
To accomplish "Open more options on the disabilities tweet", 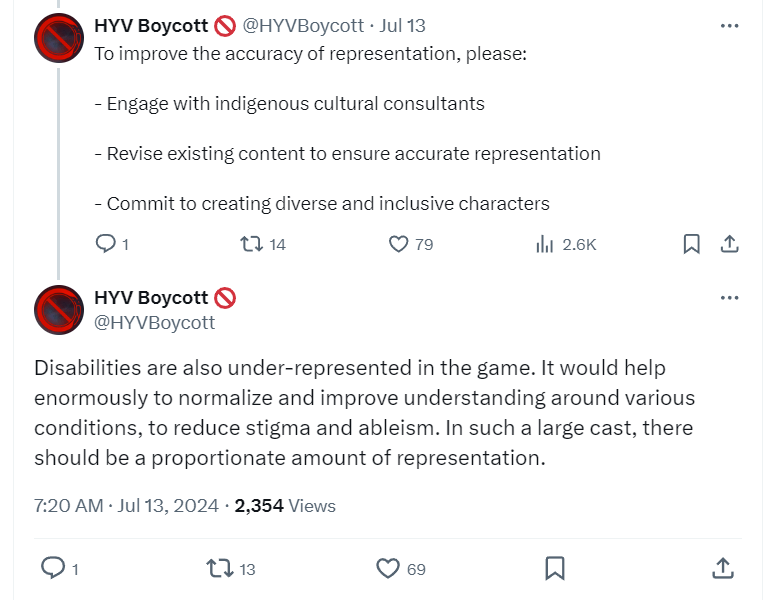I will [729, 298].
